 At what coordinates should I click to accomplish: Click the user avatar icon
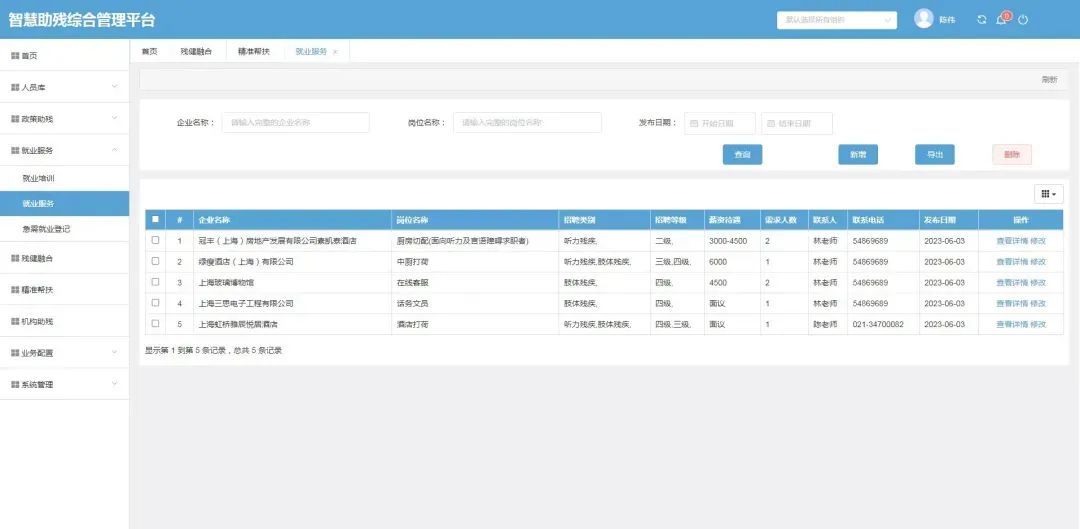click(923, 19)
